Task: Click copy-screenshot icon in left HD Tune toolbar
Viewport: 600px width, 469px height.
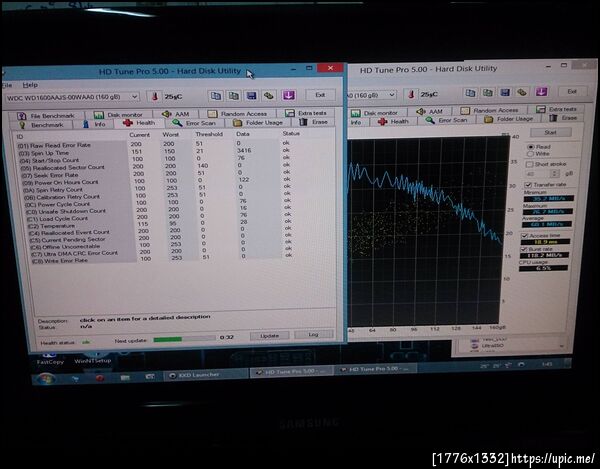Action: click(x=233, y=96)
